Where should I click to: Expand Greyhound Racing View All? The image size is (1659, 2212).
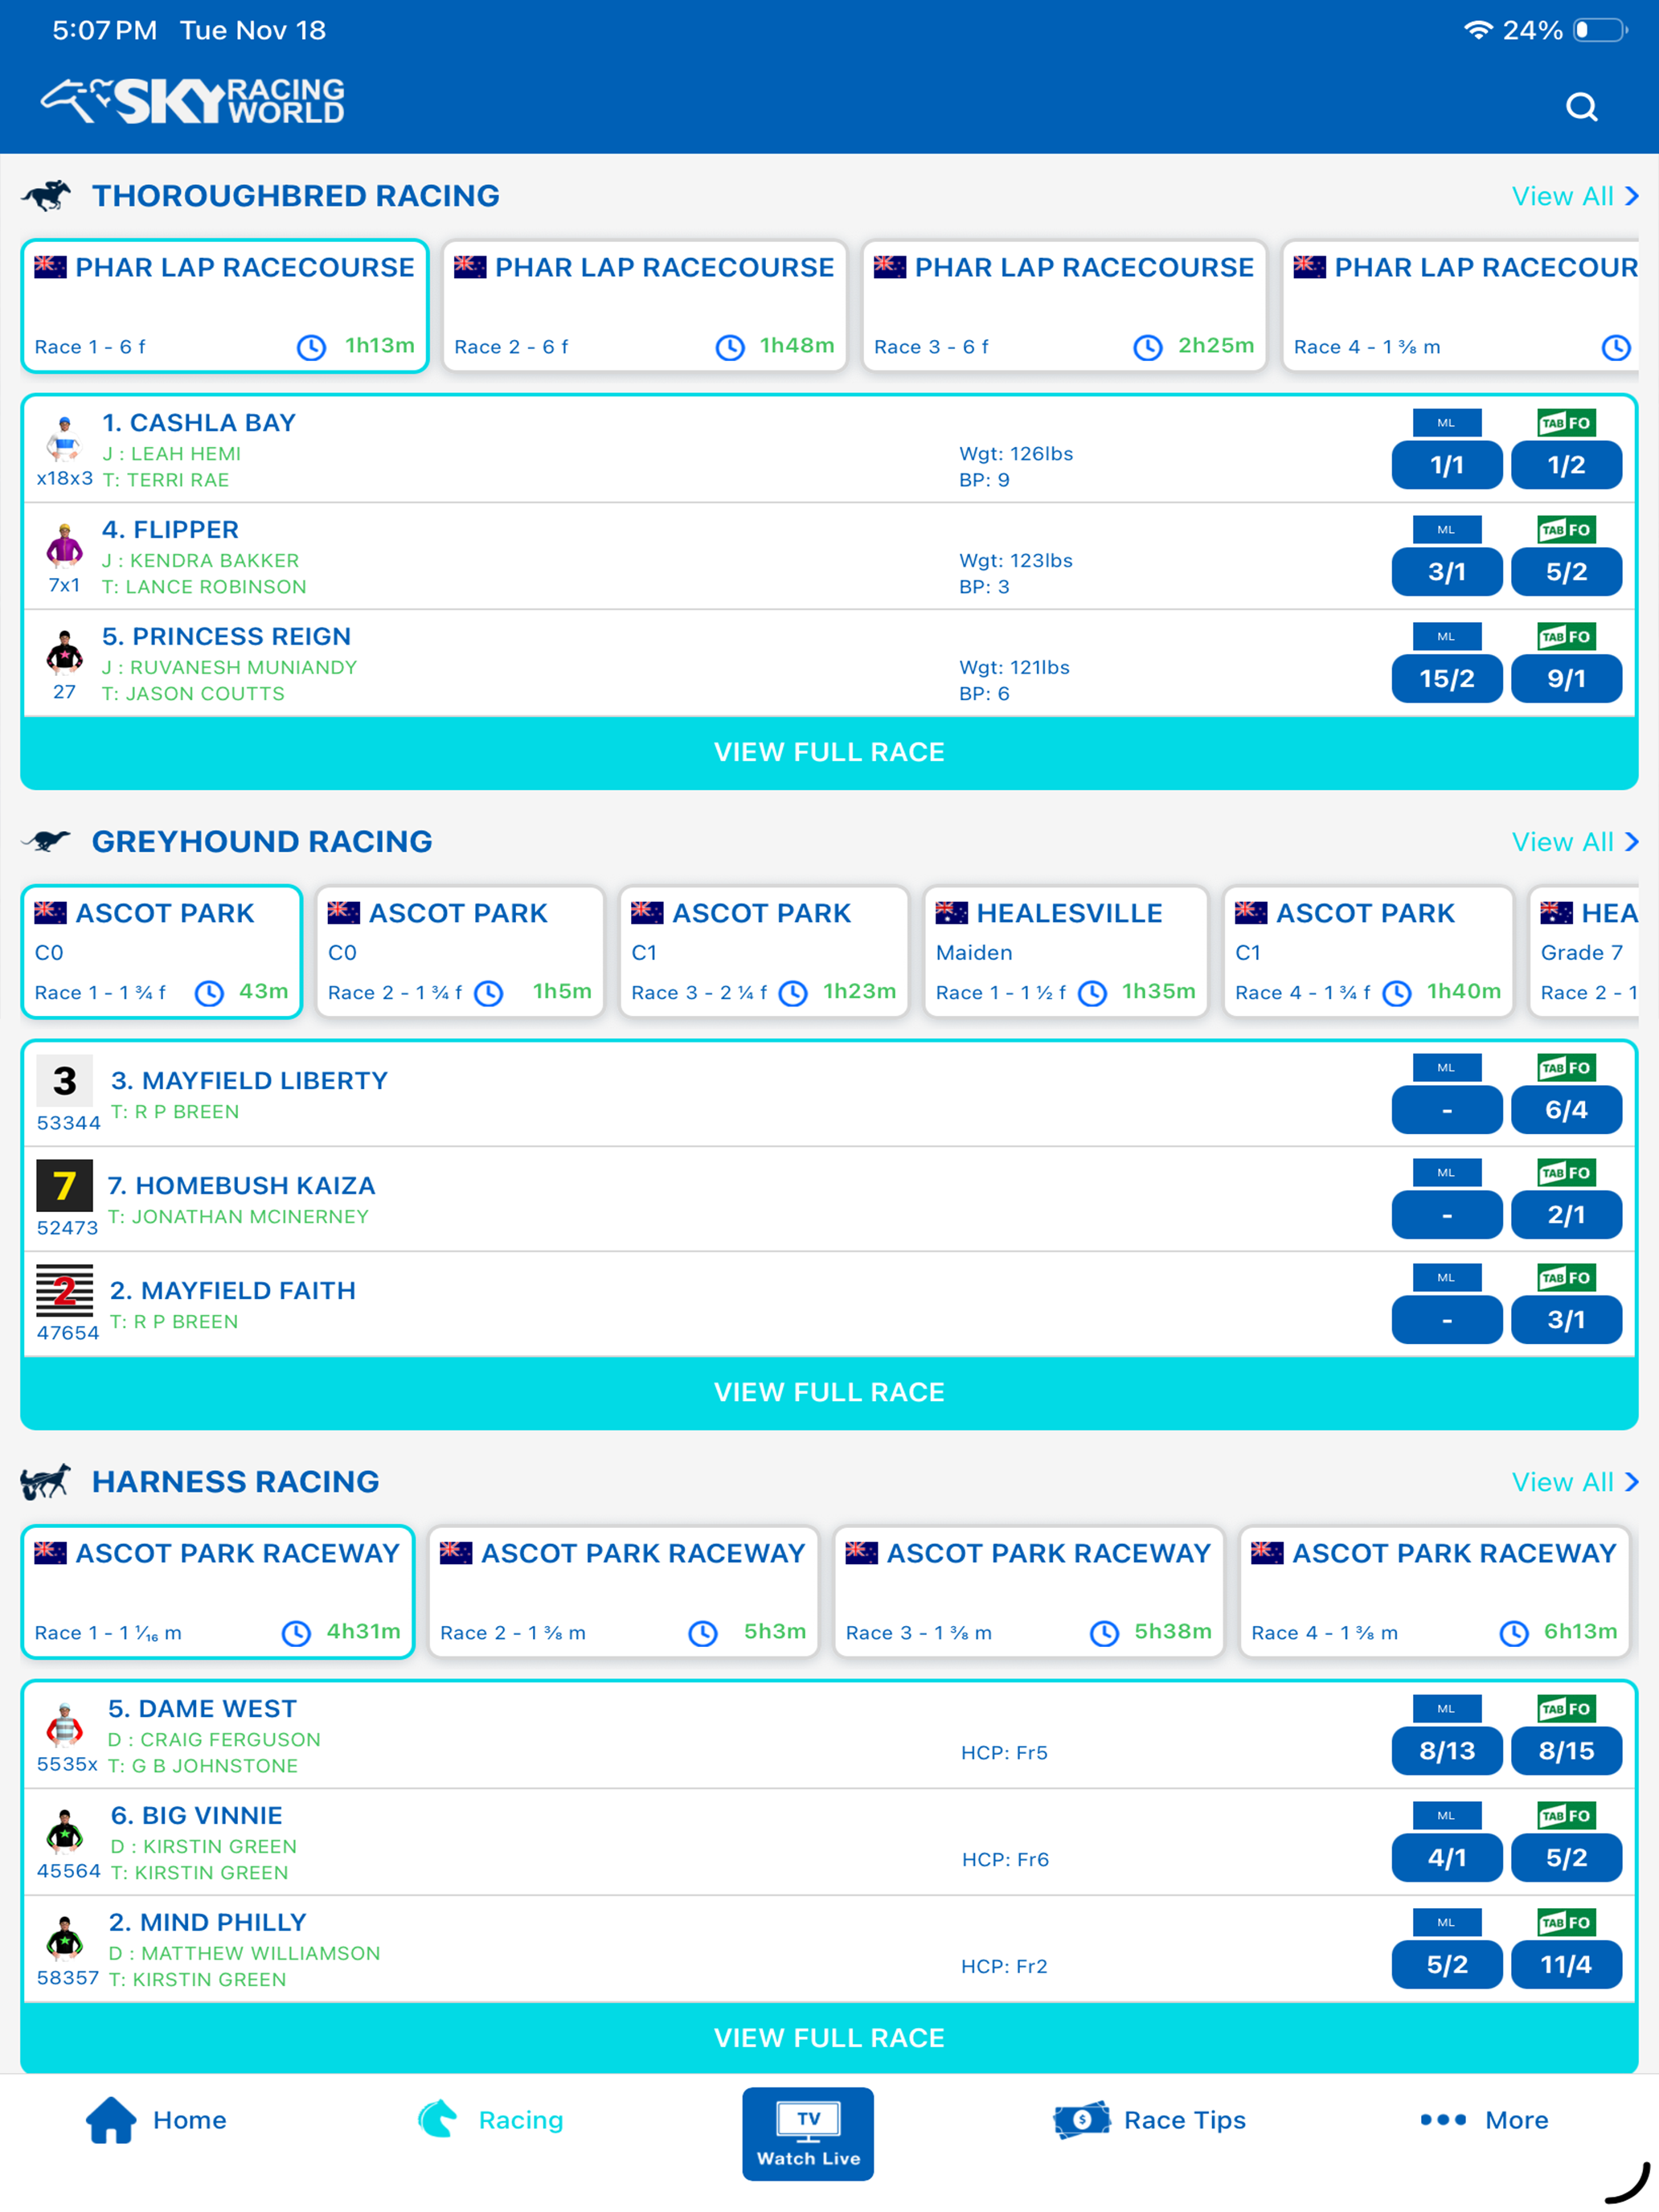(x=1574, y=842)
